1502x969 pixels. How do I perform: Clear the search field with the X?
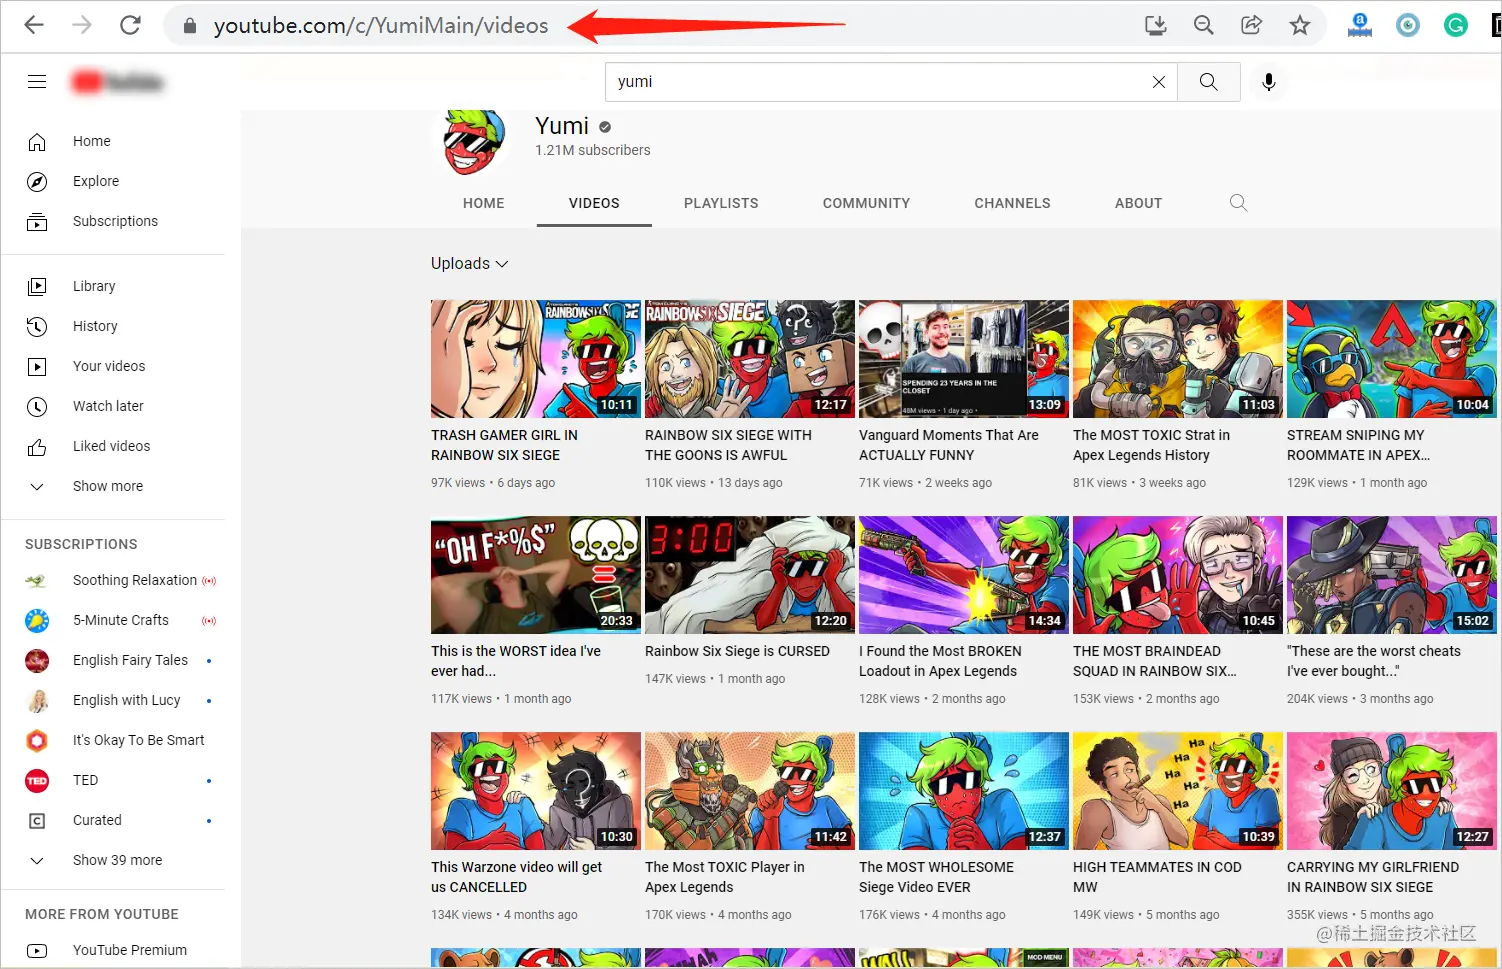(x=1158, y=81)
